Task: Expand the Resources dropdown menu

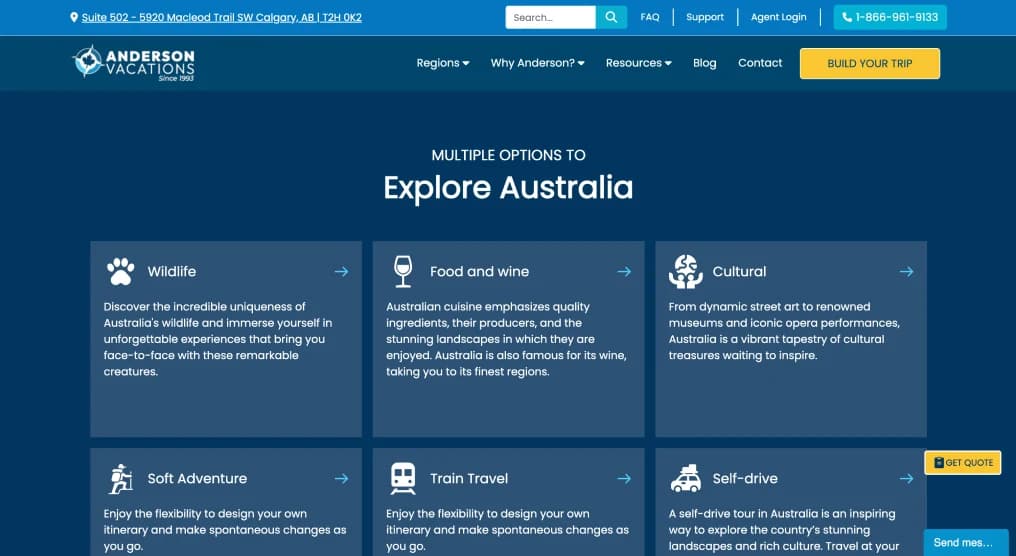Action: pos(638,63)
